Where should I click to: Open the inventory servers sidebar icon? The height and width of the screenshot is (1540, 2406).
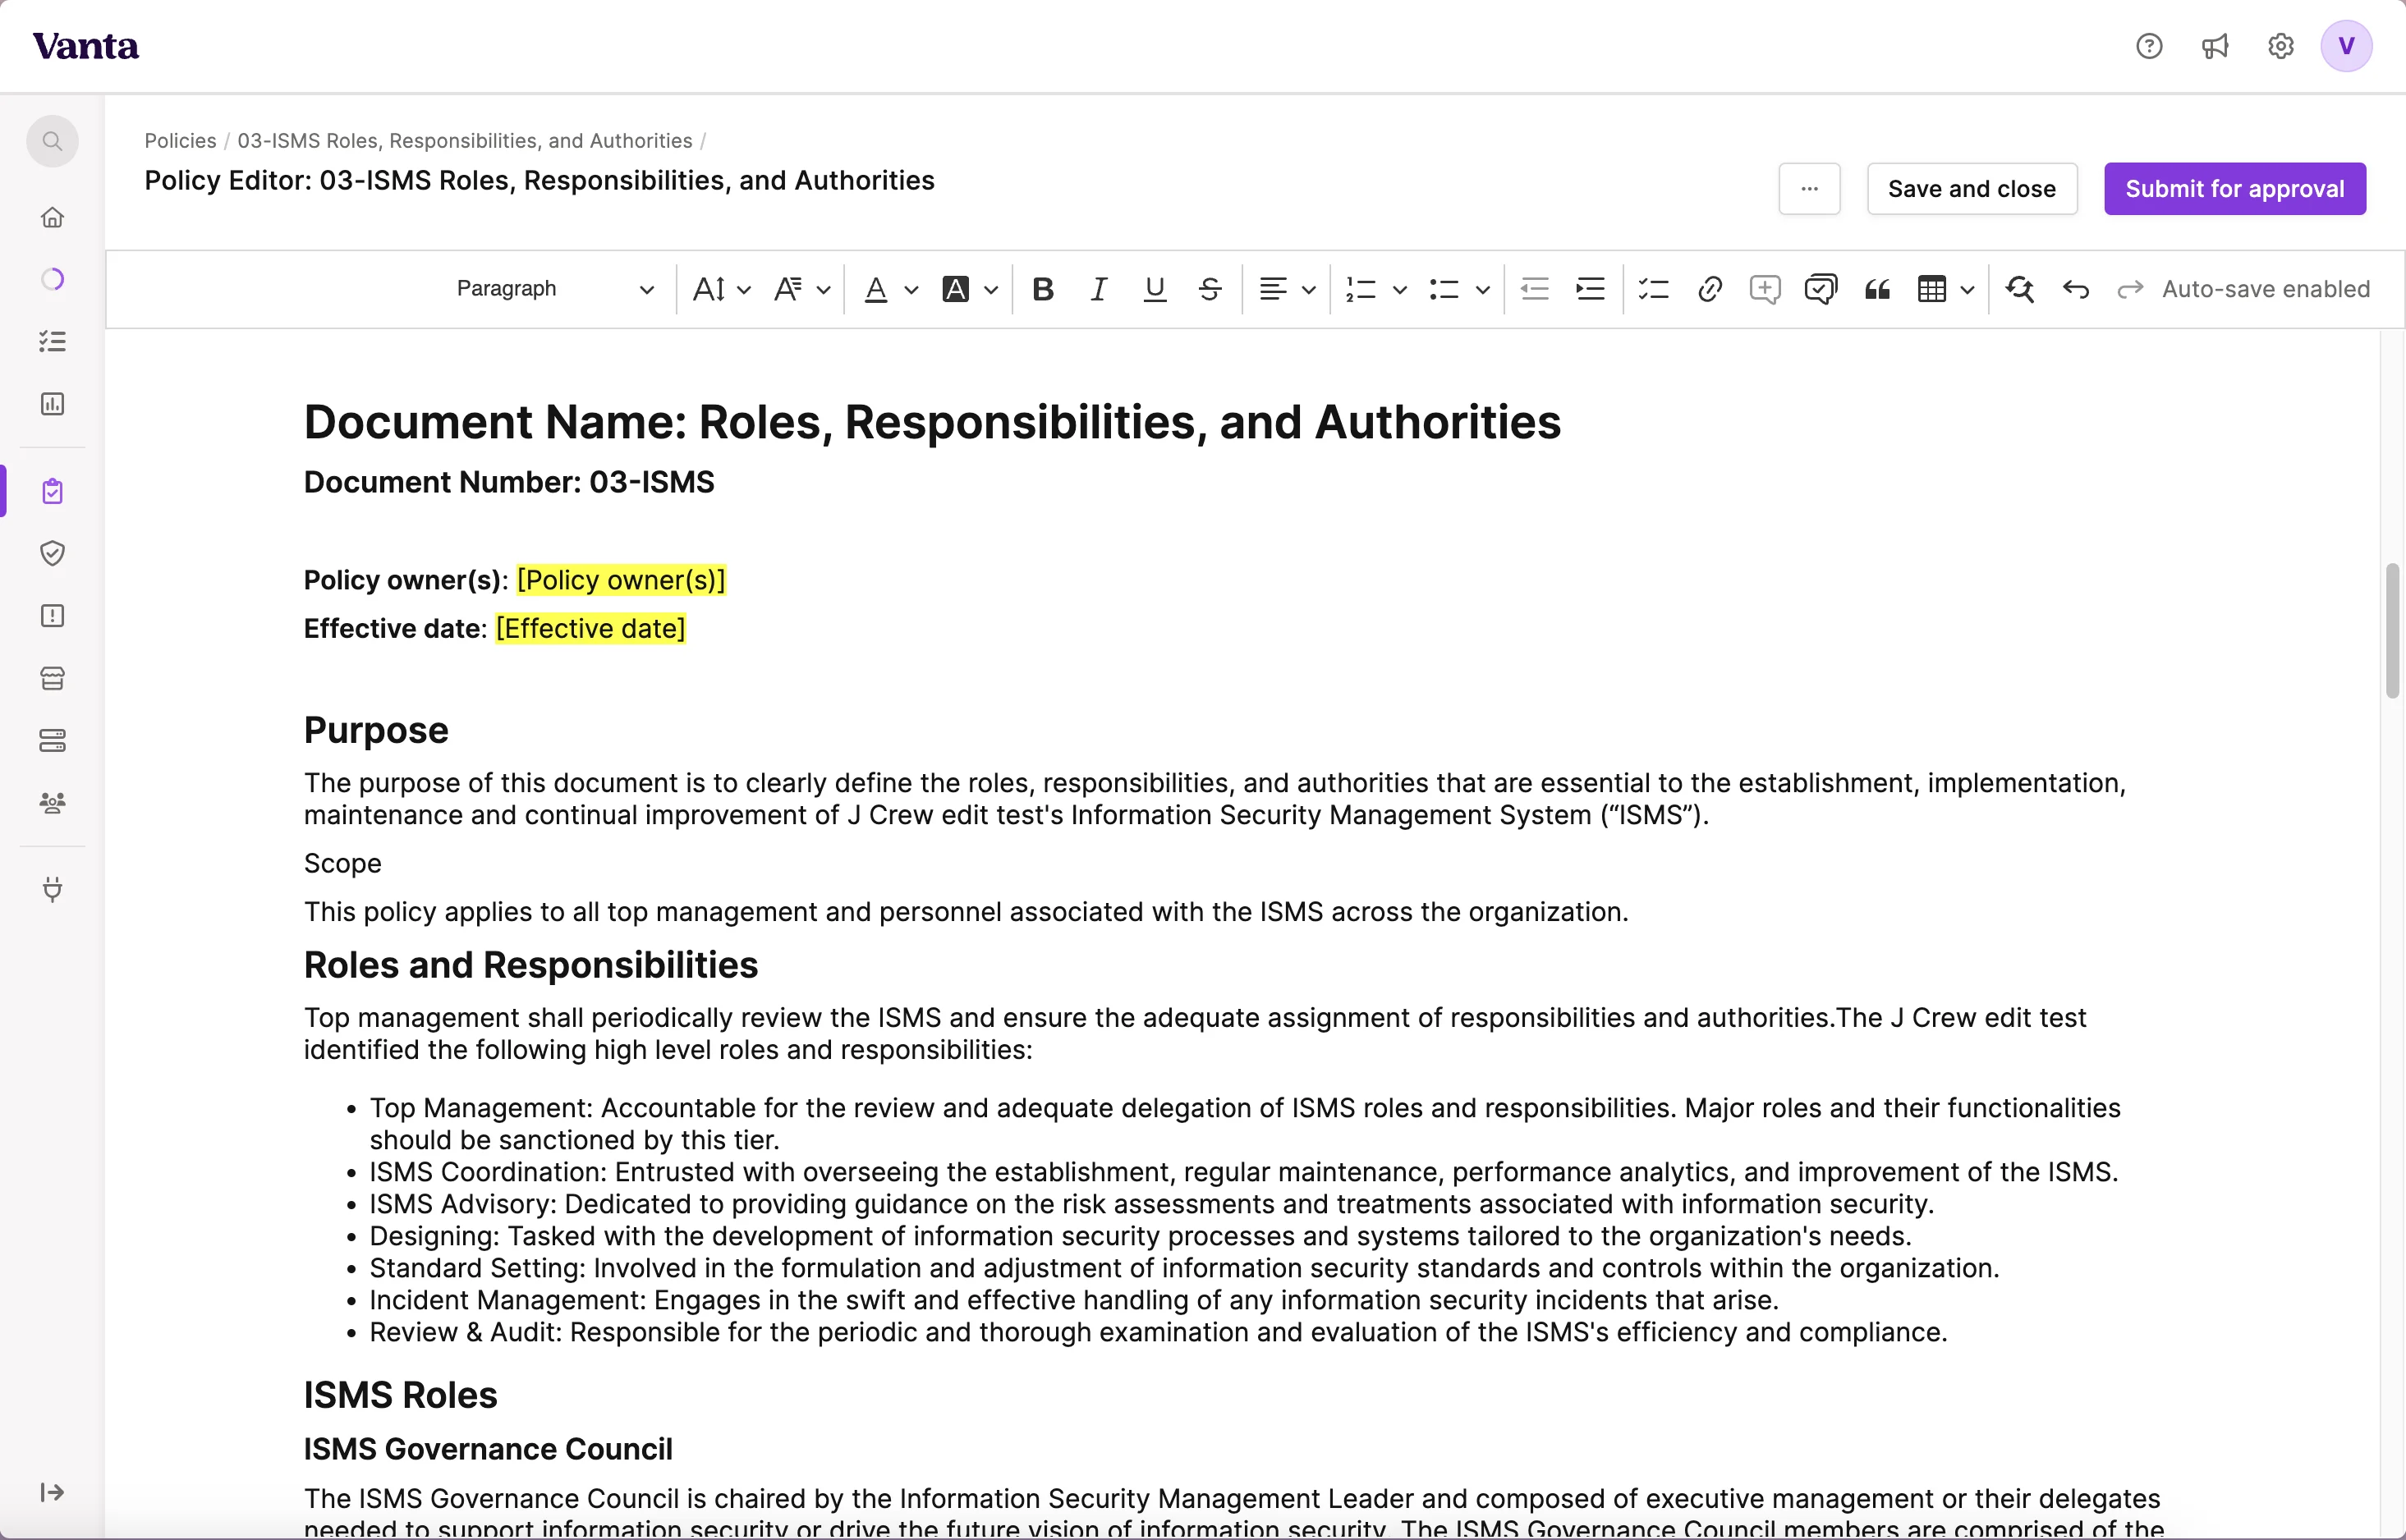(x=52, y=740)
